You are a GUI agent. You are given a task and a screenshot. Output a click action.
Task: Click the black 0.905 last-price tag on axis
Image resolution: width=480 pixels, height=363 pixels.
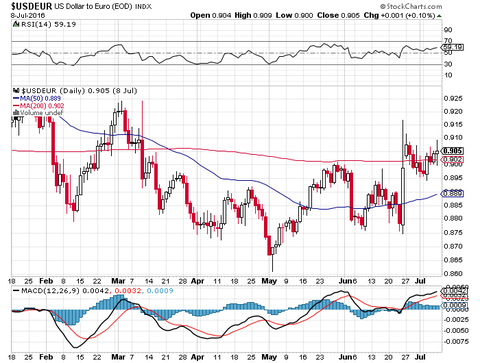pos(452,151)
